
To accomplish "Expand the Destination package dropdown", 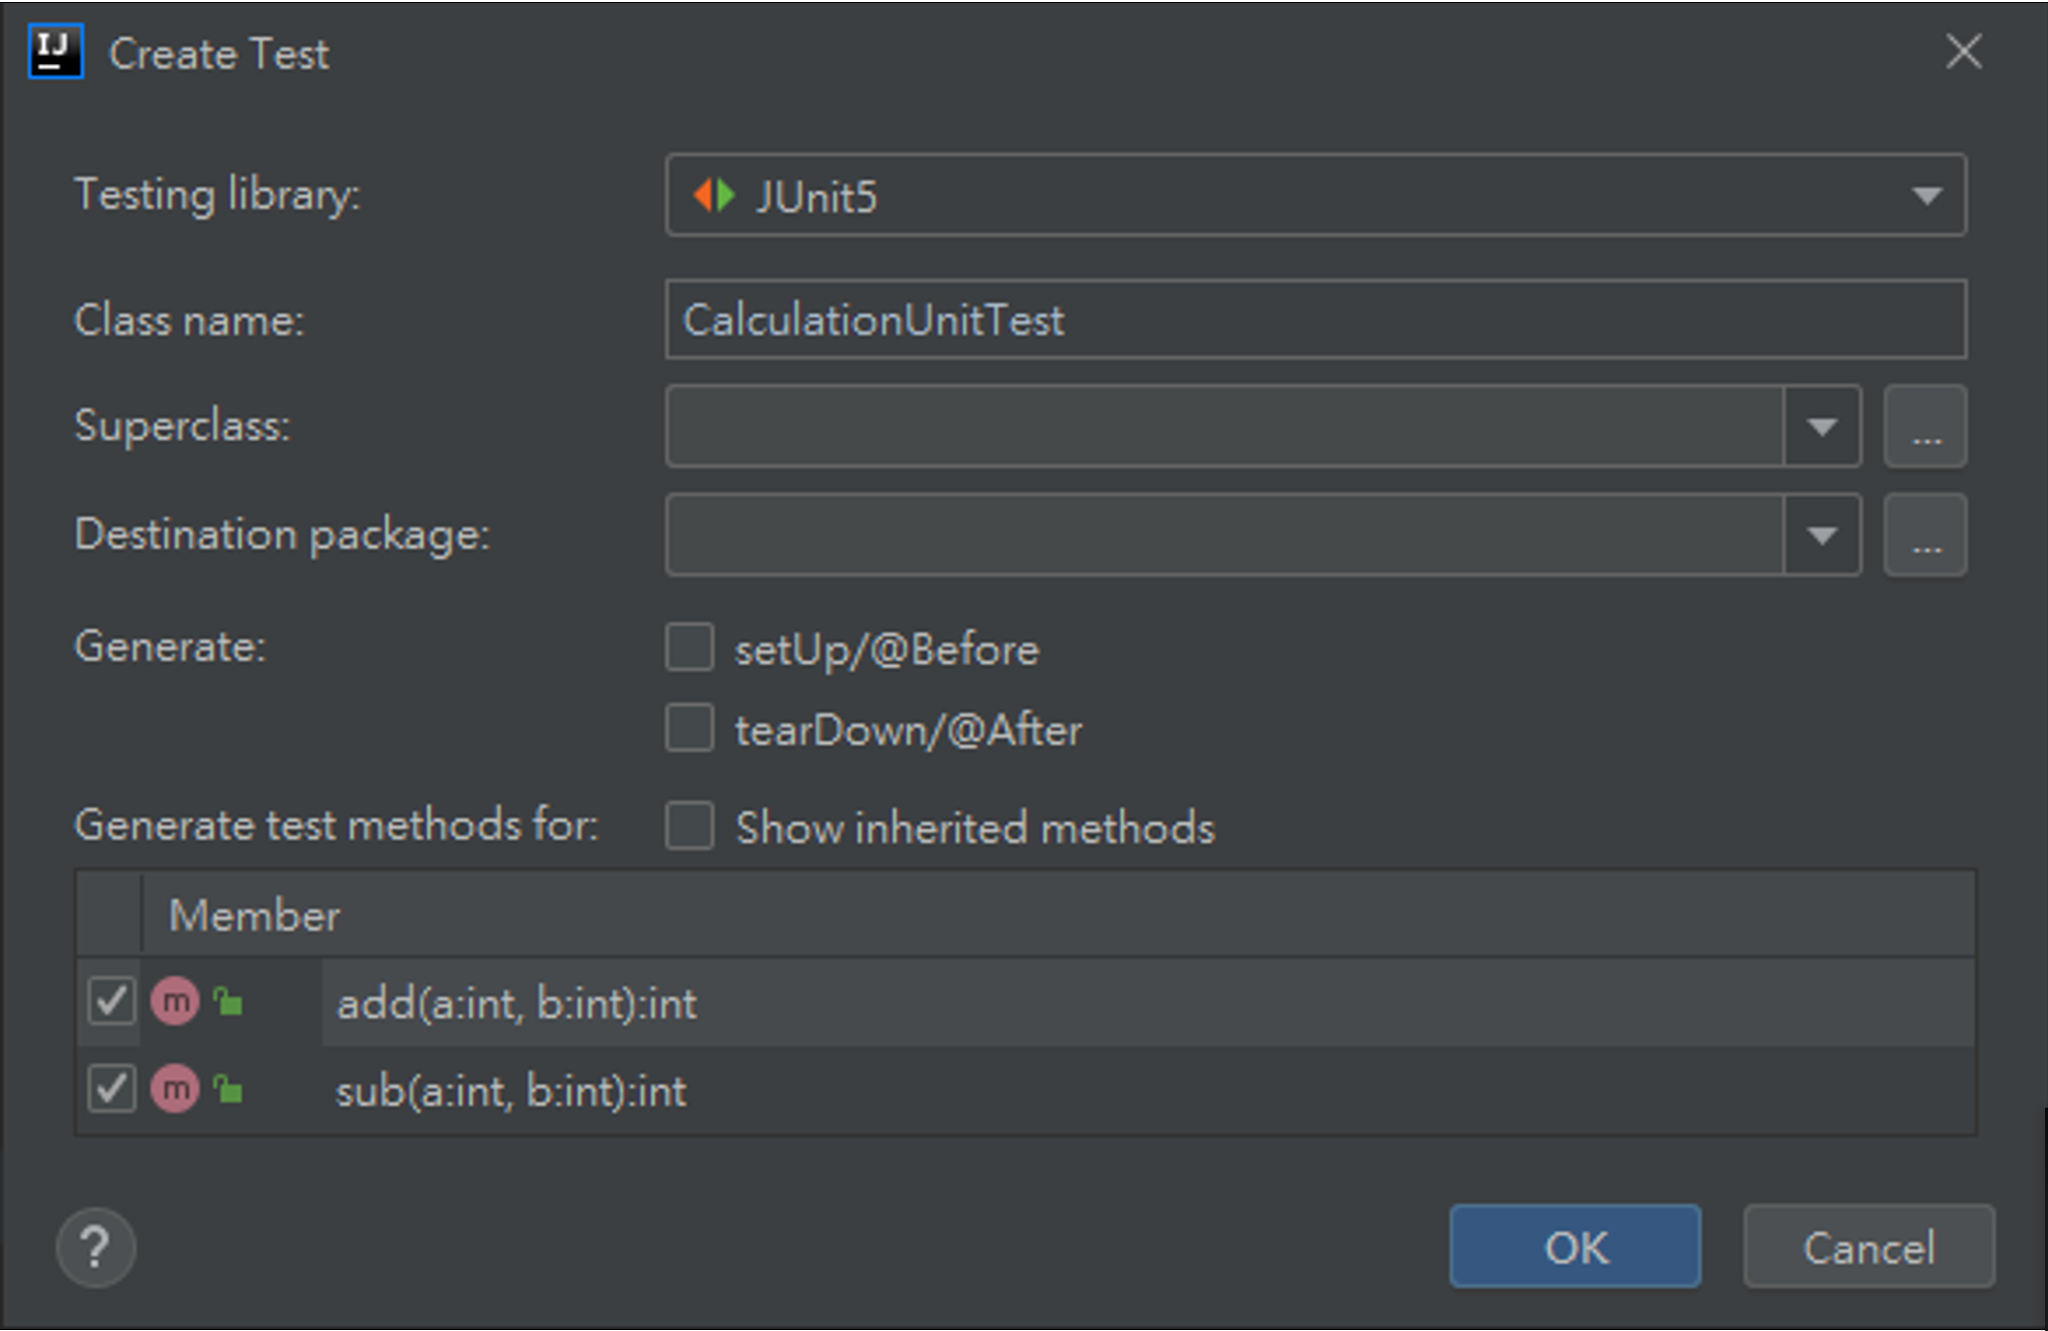I will click(1822, 535).
